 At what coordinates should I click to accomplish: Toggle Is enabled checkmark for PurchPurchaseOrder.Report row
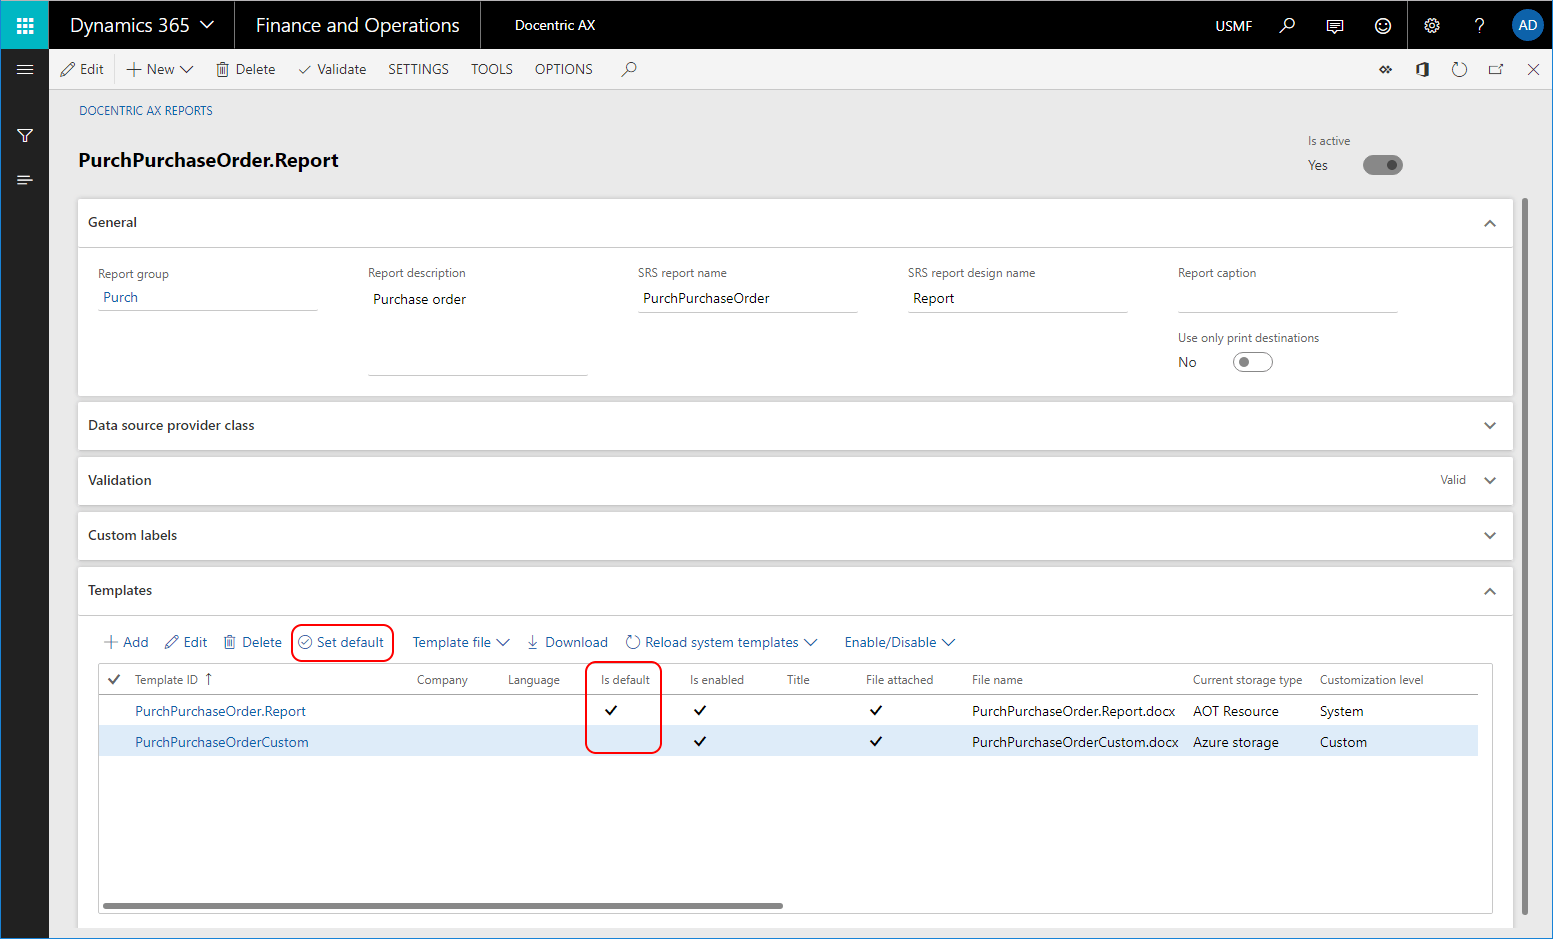click(x=700, y=710)
